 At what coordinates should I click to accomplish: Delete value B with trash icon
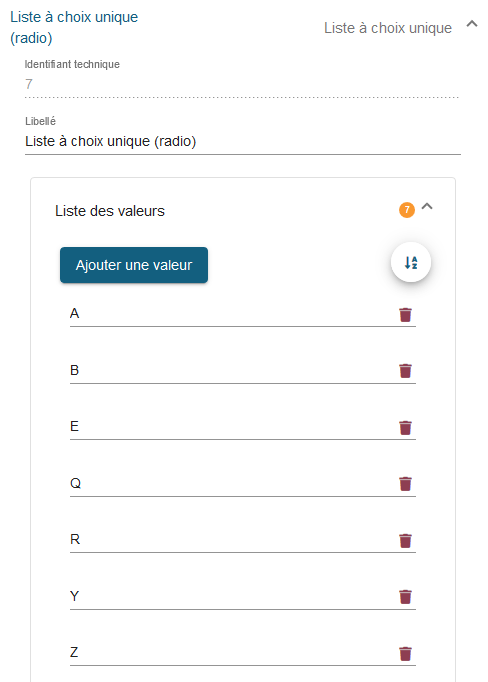point(405,371)
